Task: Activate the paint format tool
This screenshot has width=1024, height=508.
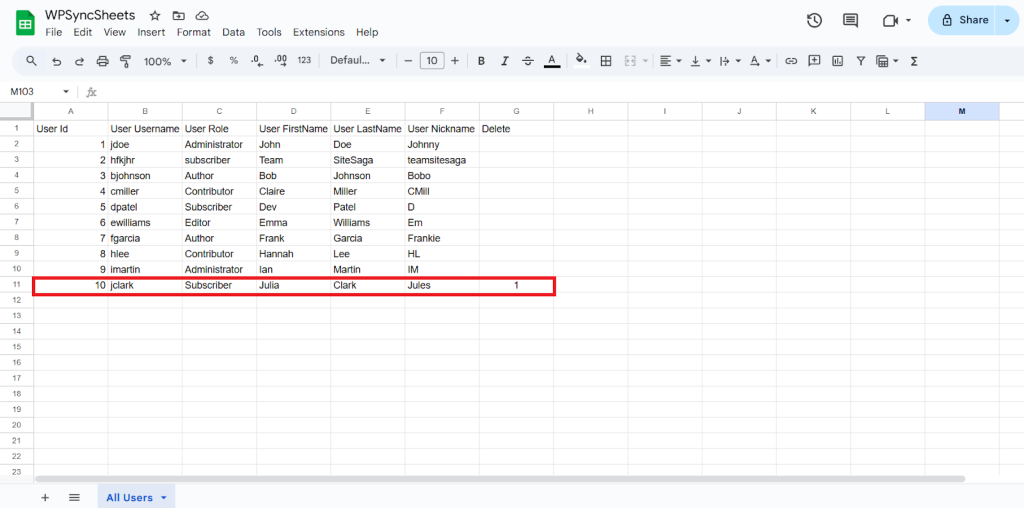Action: tap(126, 61)
